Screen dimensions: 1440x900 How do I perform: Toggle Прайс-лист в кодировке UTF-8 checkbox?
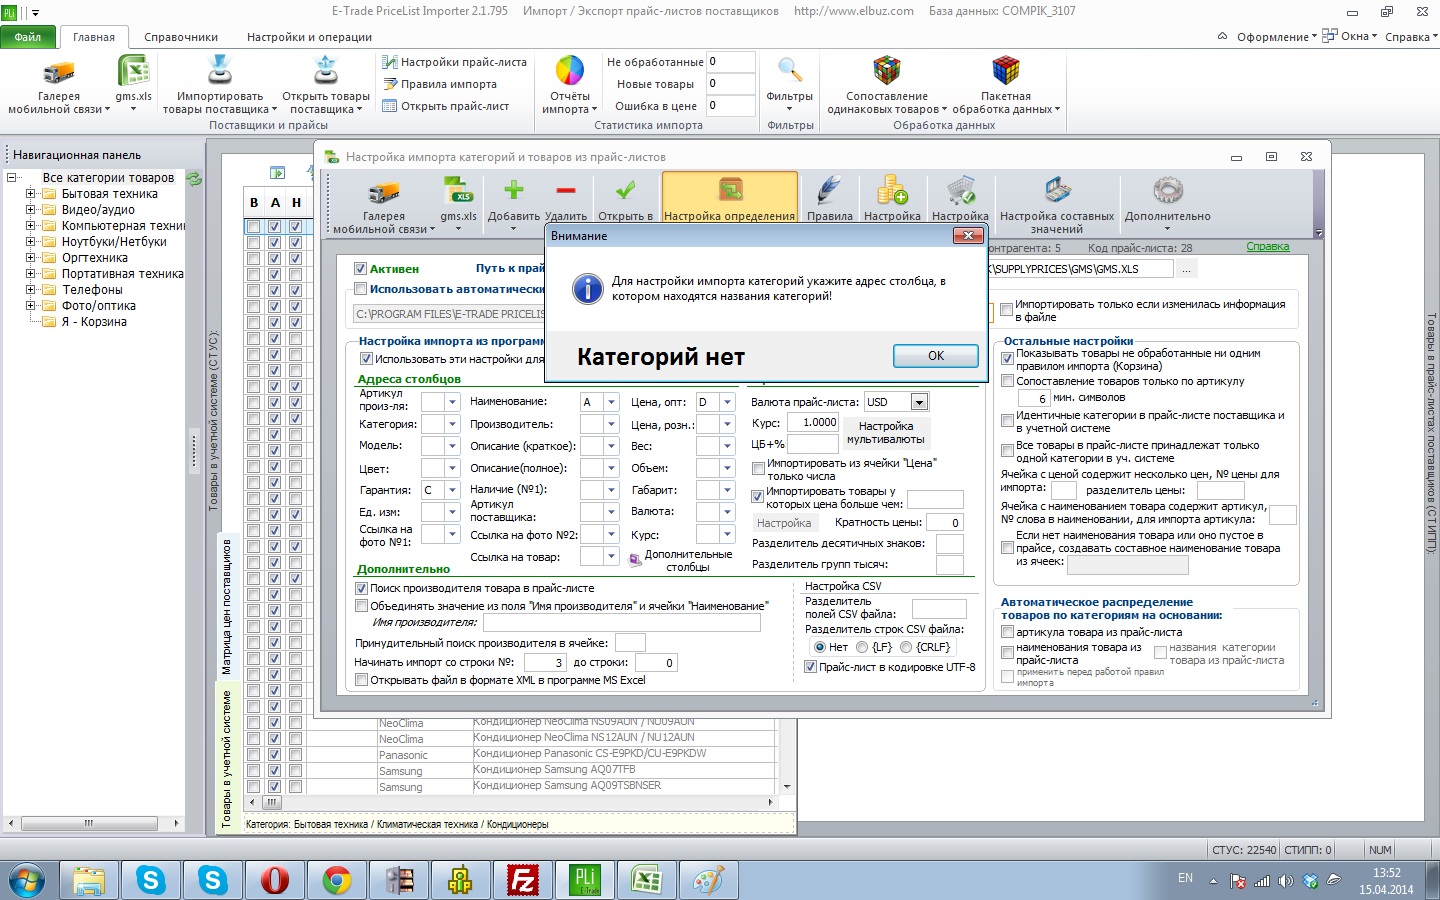(x=811, y=667)
